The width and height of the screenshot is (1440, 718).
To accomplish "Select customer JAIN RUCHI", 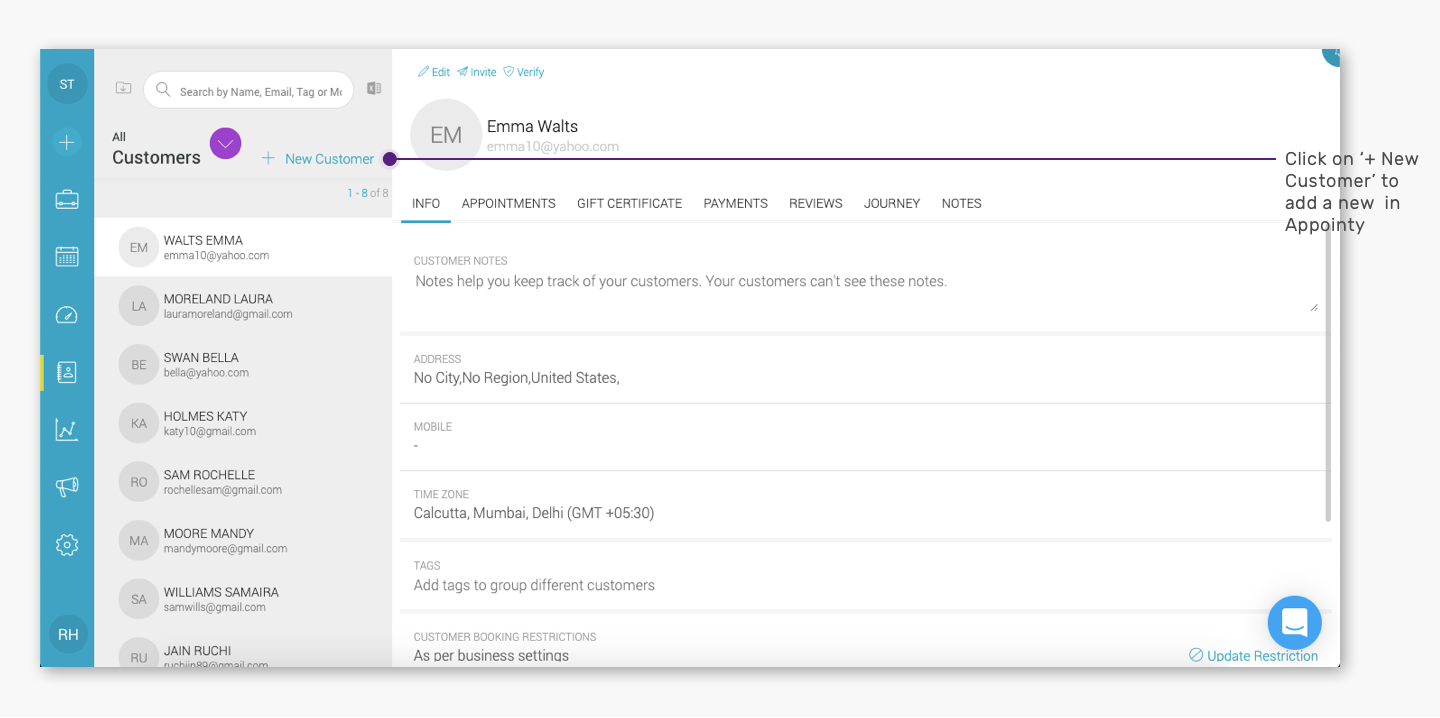I will pos(243,650).
